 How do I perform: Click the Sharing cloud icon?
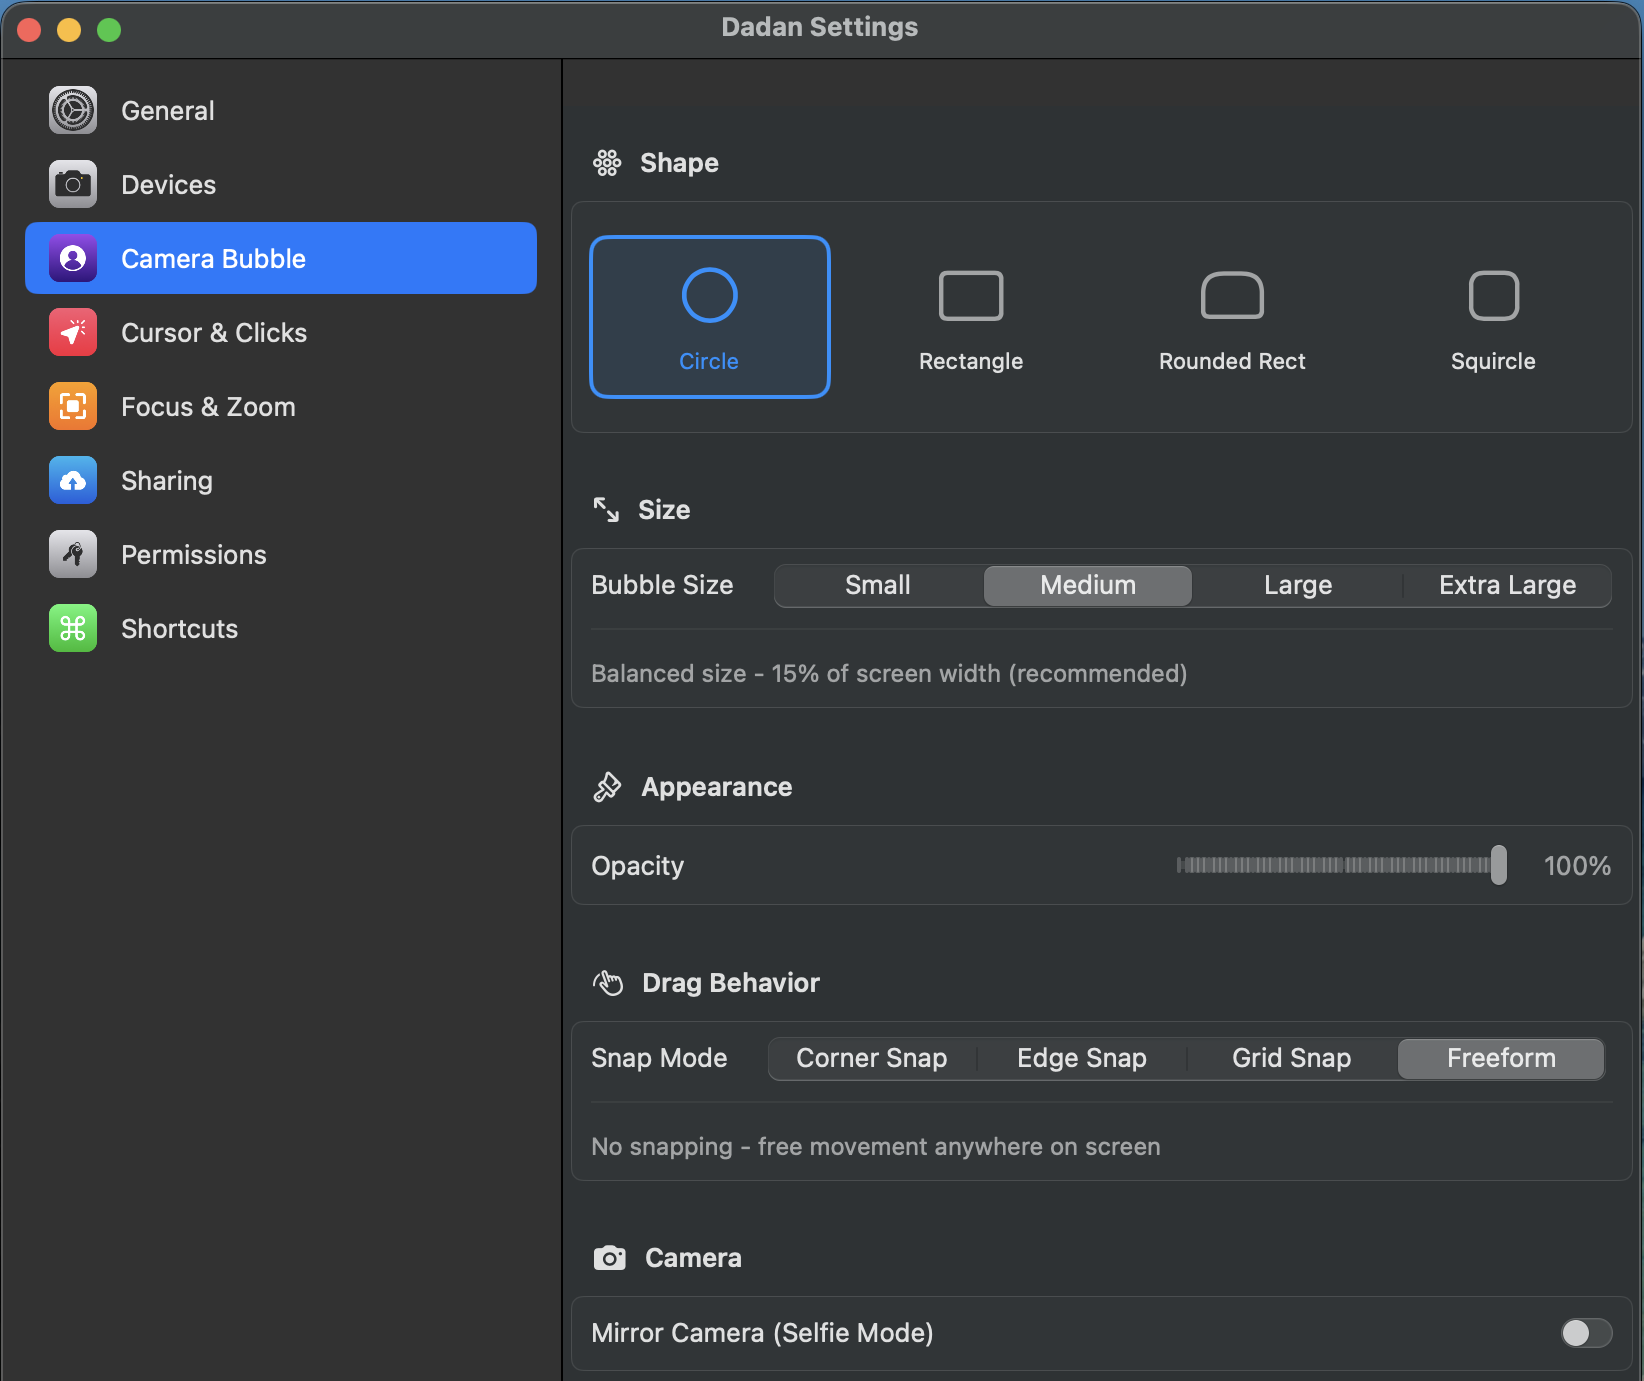(73, 480)
